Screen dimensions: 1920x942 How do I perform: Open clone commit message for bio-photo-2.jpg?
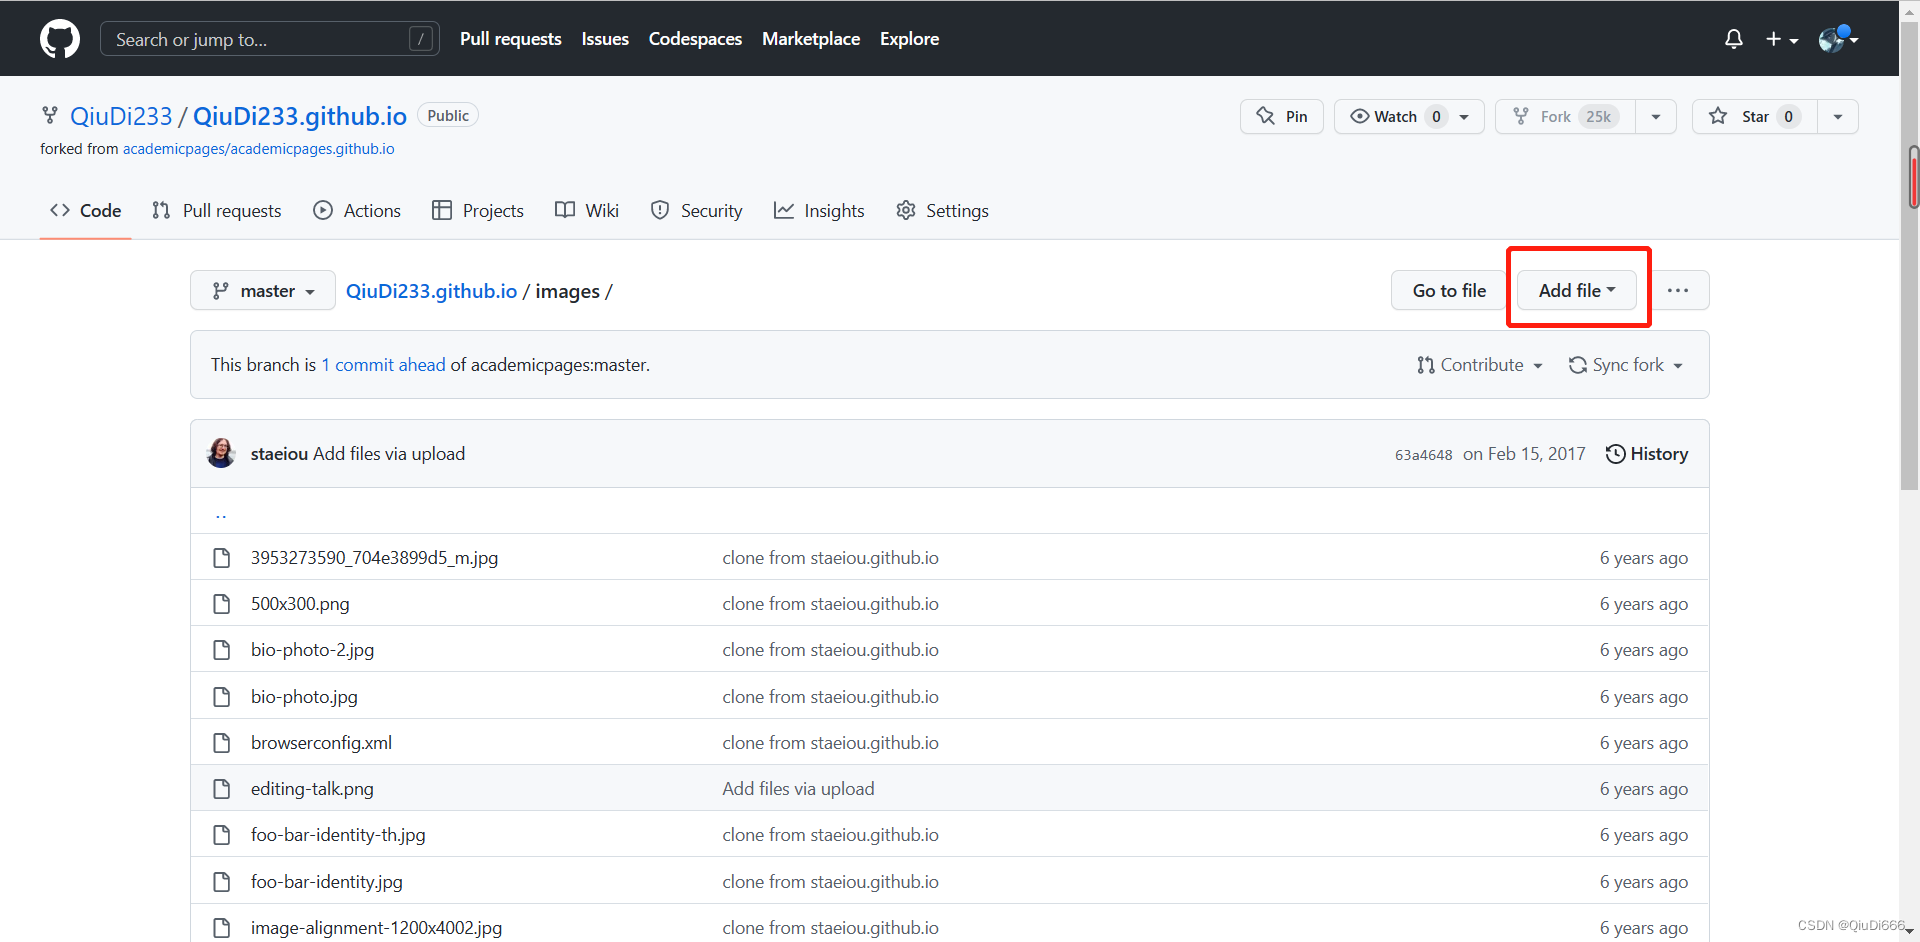[830, 650]
